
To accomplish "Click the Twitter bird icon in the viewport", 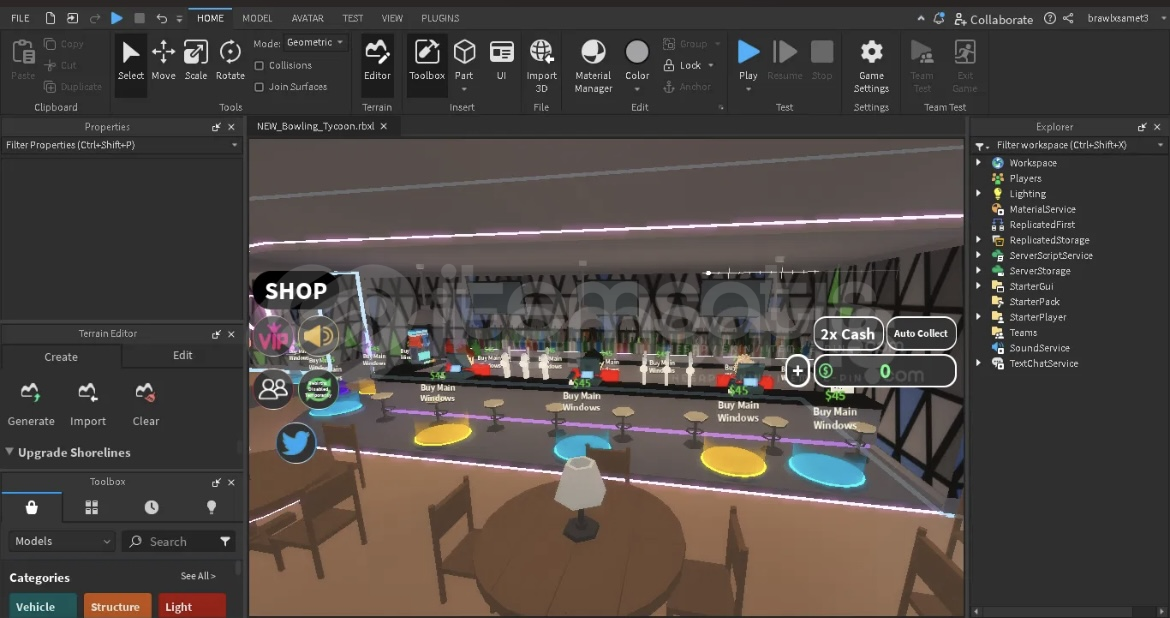I will (296, 443).
